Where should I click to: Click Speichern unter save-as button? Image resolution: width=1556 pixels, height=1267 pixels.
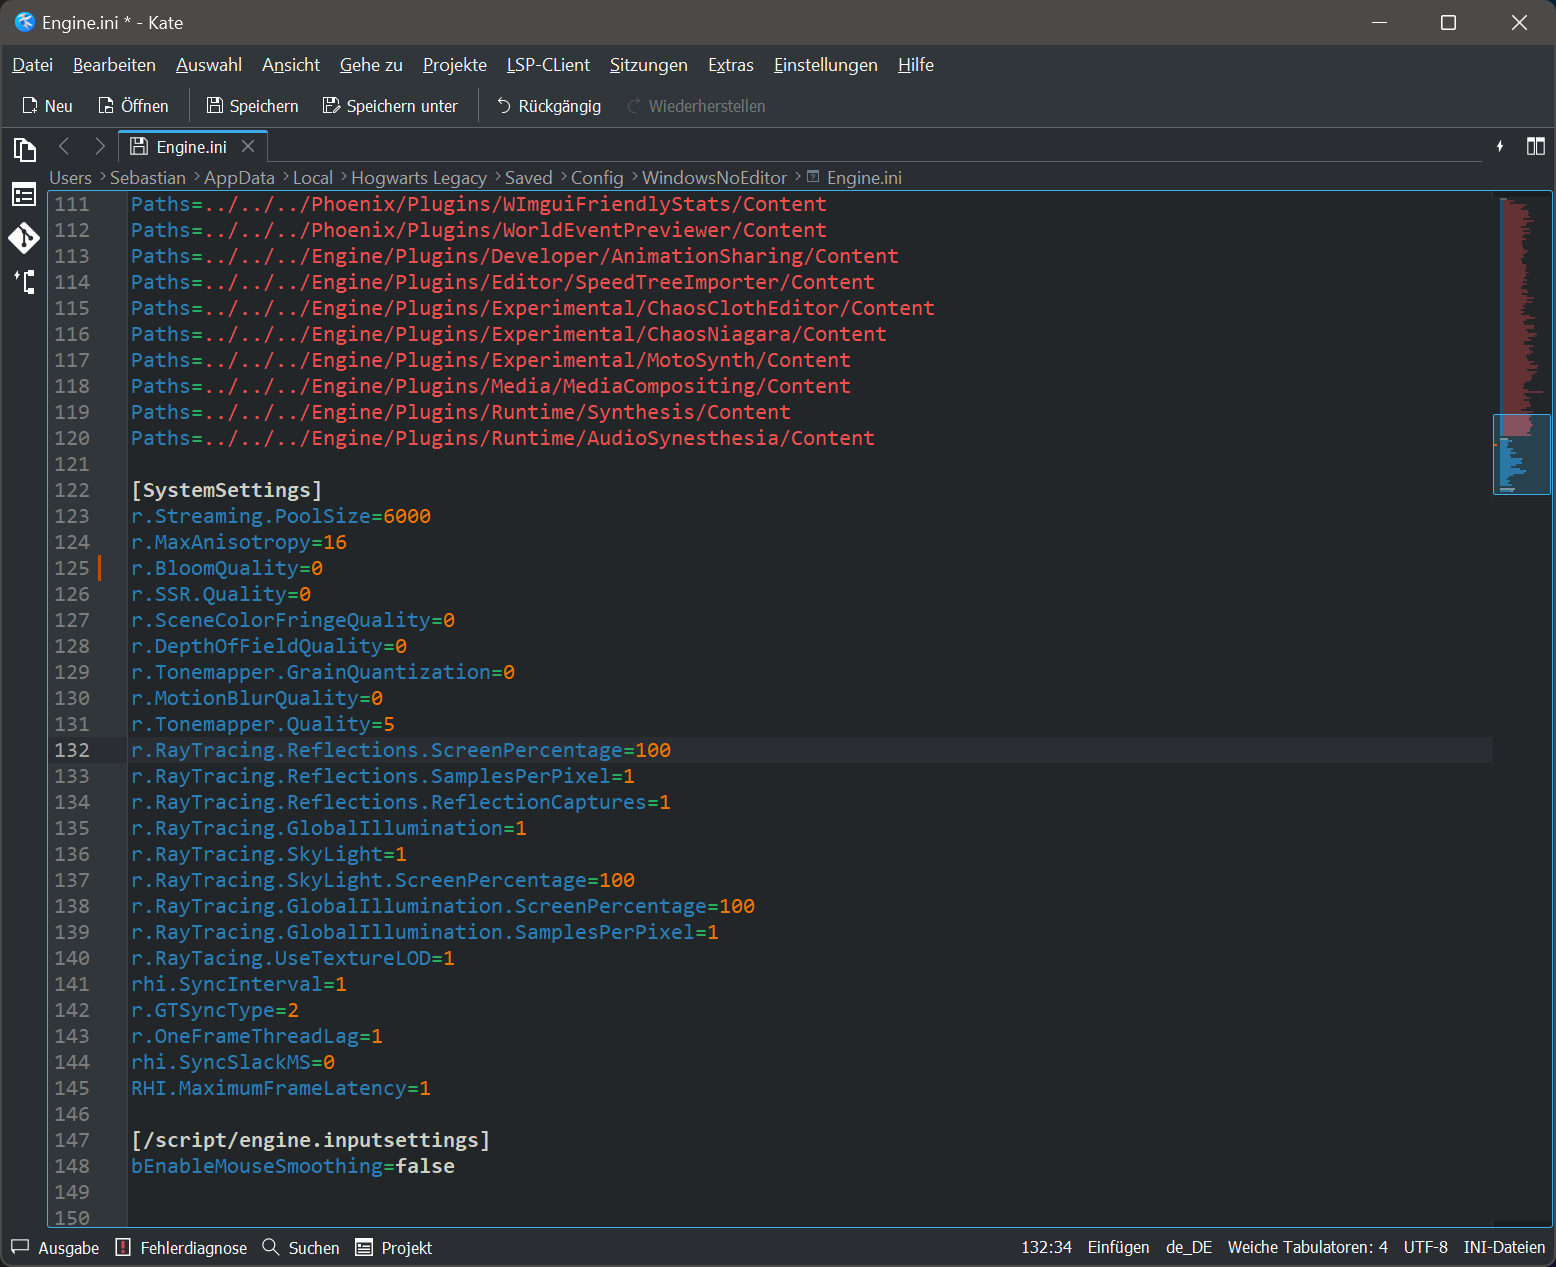[x=390, y=106]
